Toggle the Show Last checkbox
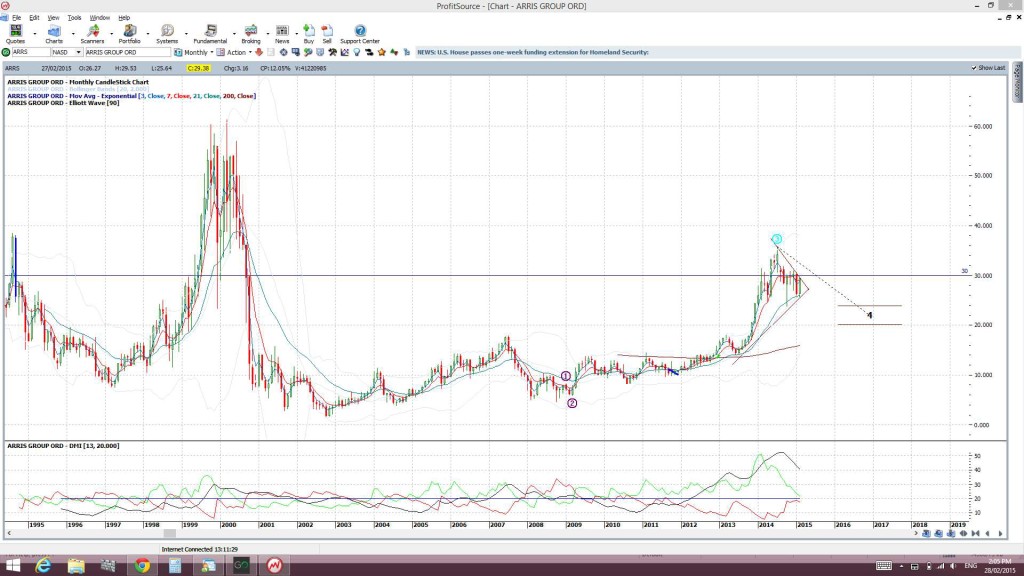Image resolution: width=1024 pixels, height=576 pixels. pyautogui.click(x=974, y=68)
